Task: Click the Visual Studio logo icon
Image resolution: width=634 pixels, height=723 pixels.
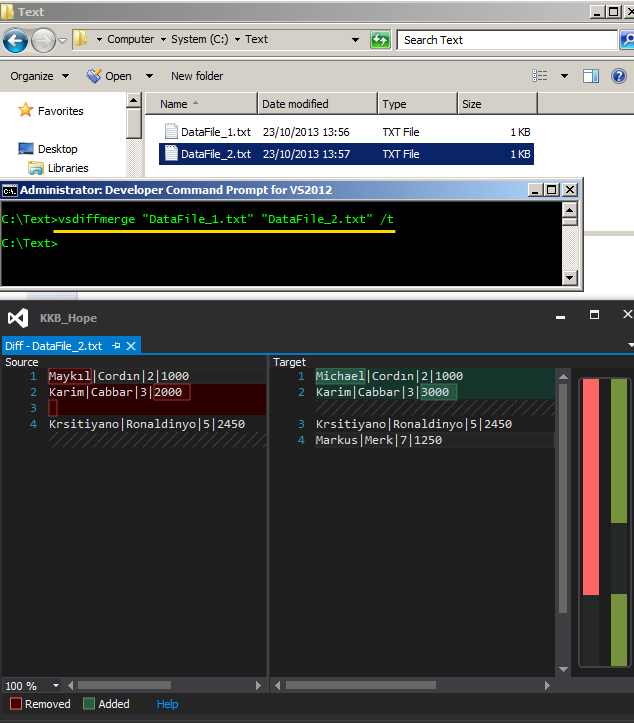Action: coord(17,318)
